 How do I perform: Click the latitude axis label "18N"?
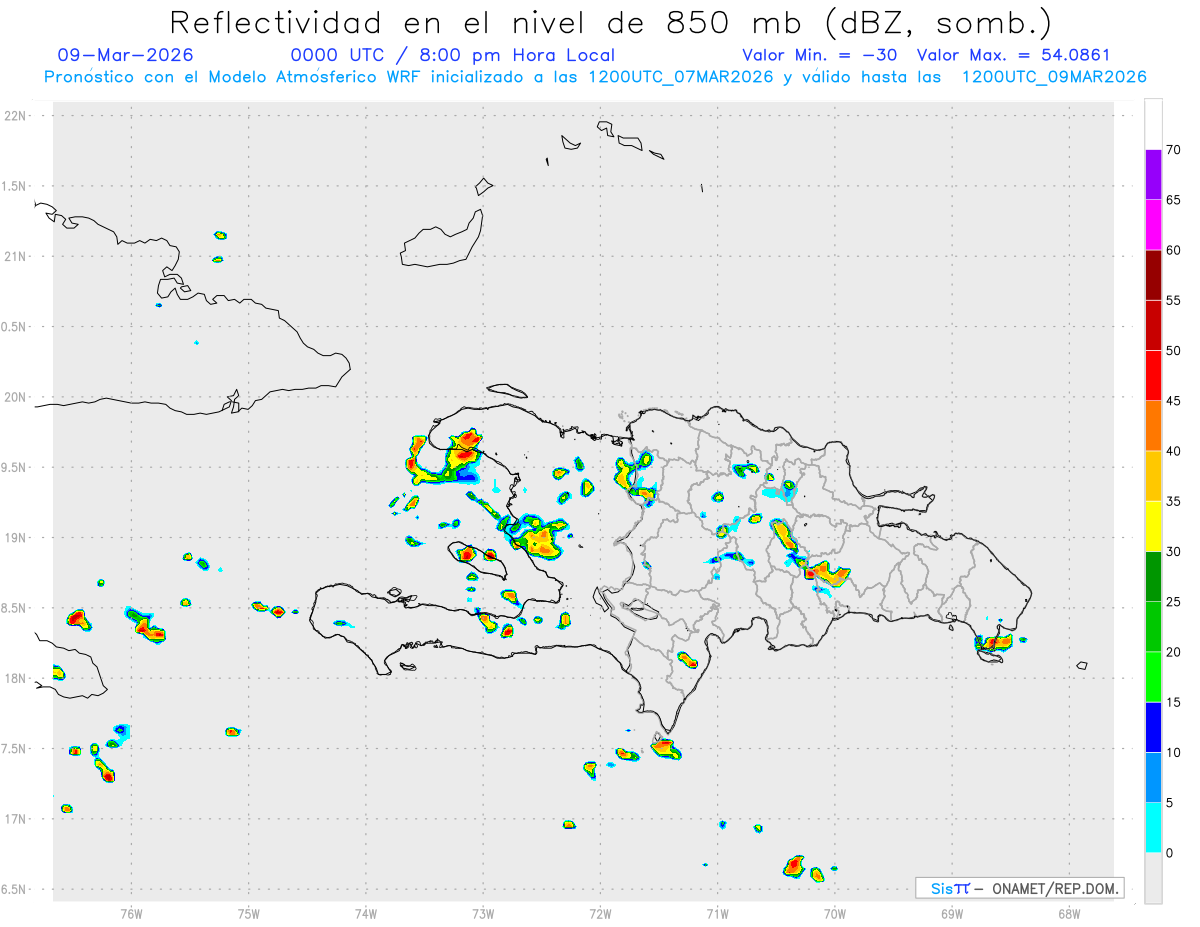15,678
